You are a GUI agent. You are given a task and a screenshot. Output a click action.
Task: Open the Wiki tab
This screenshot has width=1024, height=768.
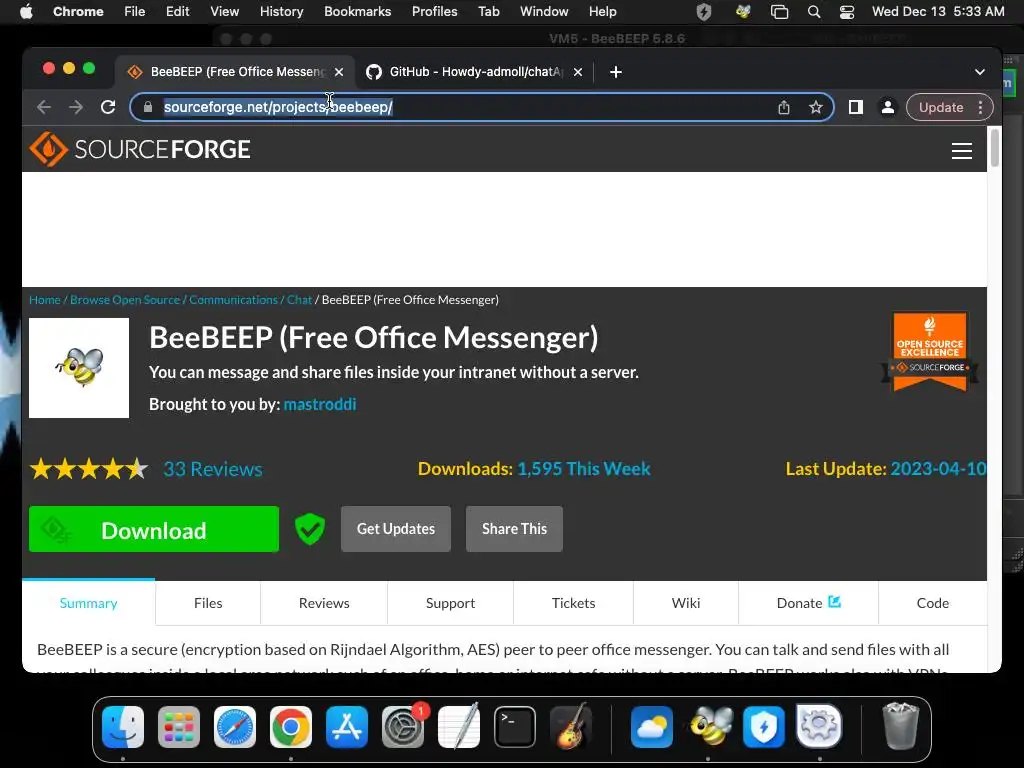686,603
